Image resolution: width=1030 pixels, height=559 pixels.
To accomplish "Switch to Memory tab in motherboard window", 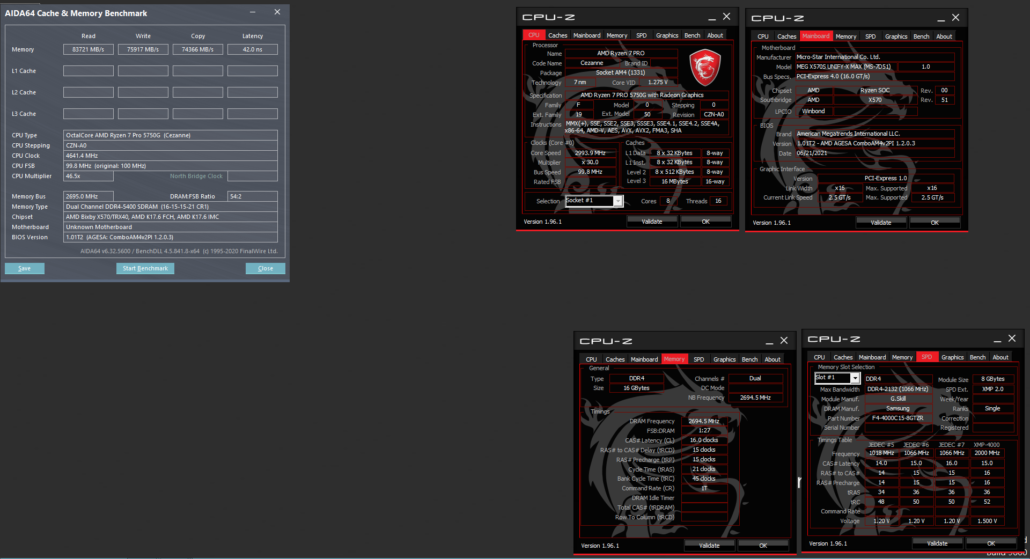I will (846, 37).
